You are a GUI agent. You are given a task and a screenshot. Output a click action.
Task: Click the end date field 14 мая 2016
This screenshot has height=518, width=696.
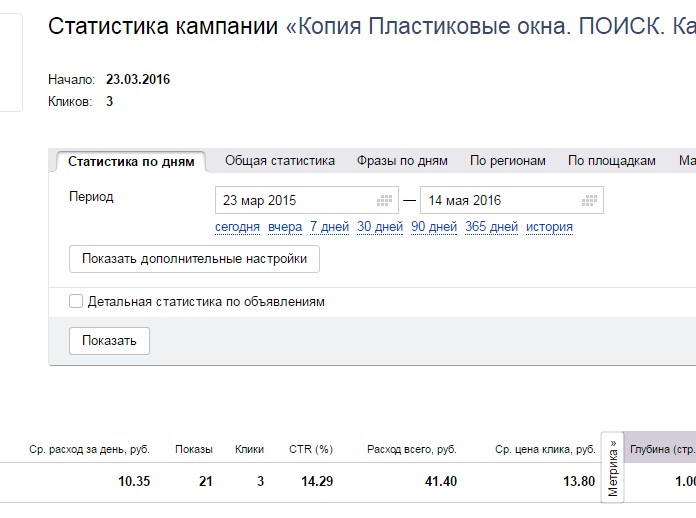click(x=500, y=200)
